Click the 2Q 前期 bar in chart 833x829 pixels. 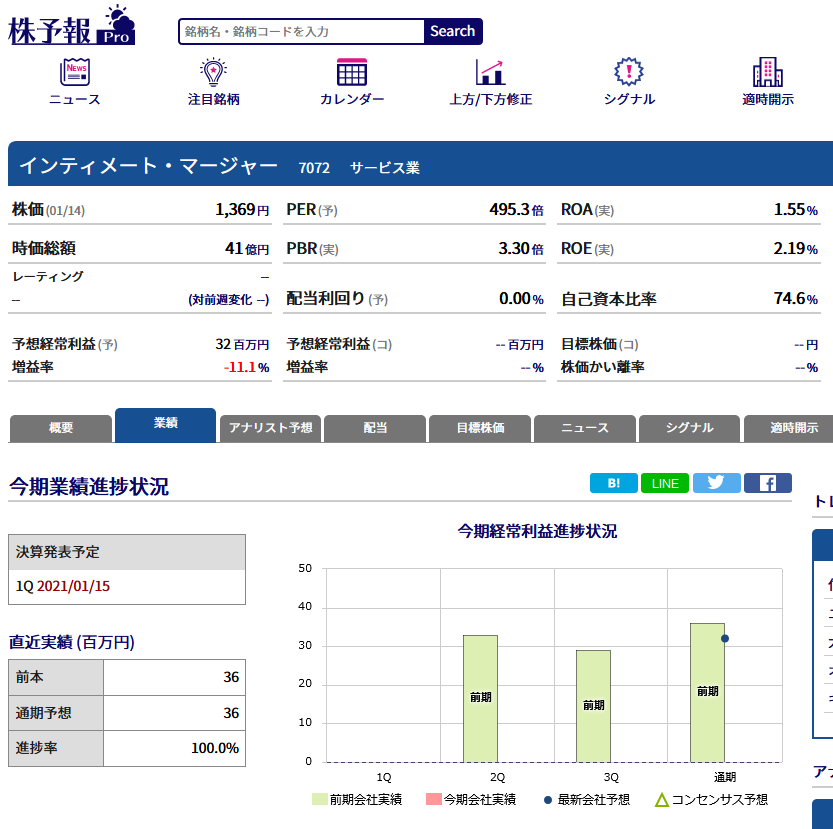480,698
